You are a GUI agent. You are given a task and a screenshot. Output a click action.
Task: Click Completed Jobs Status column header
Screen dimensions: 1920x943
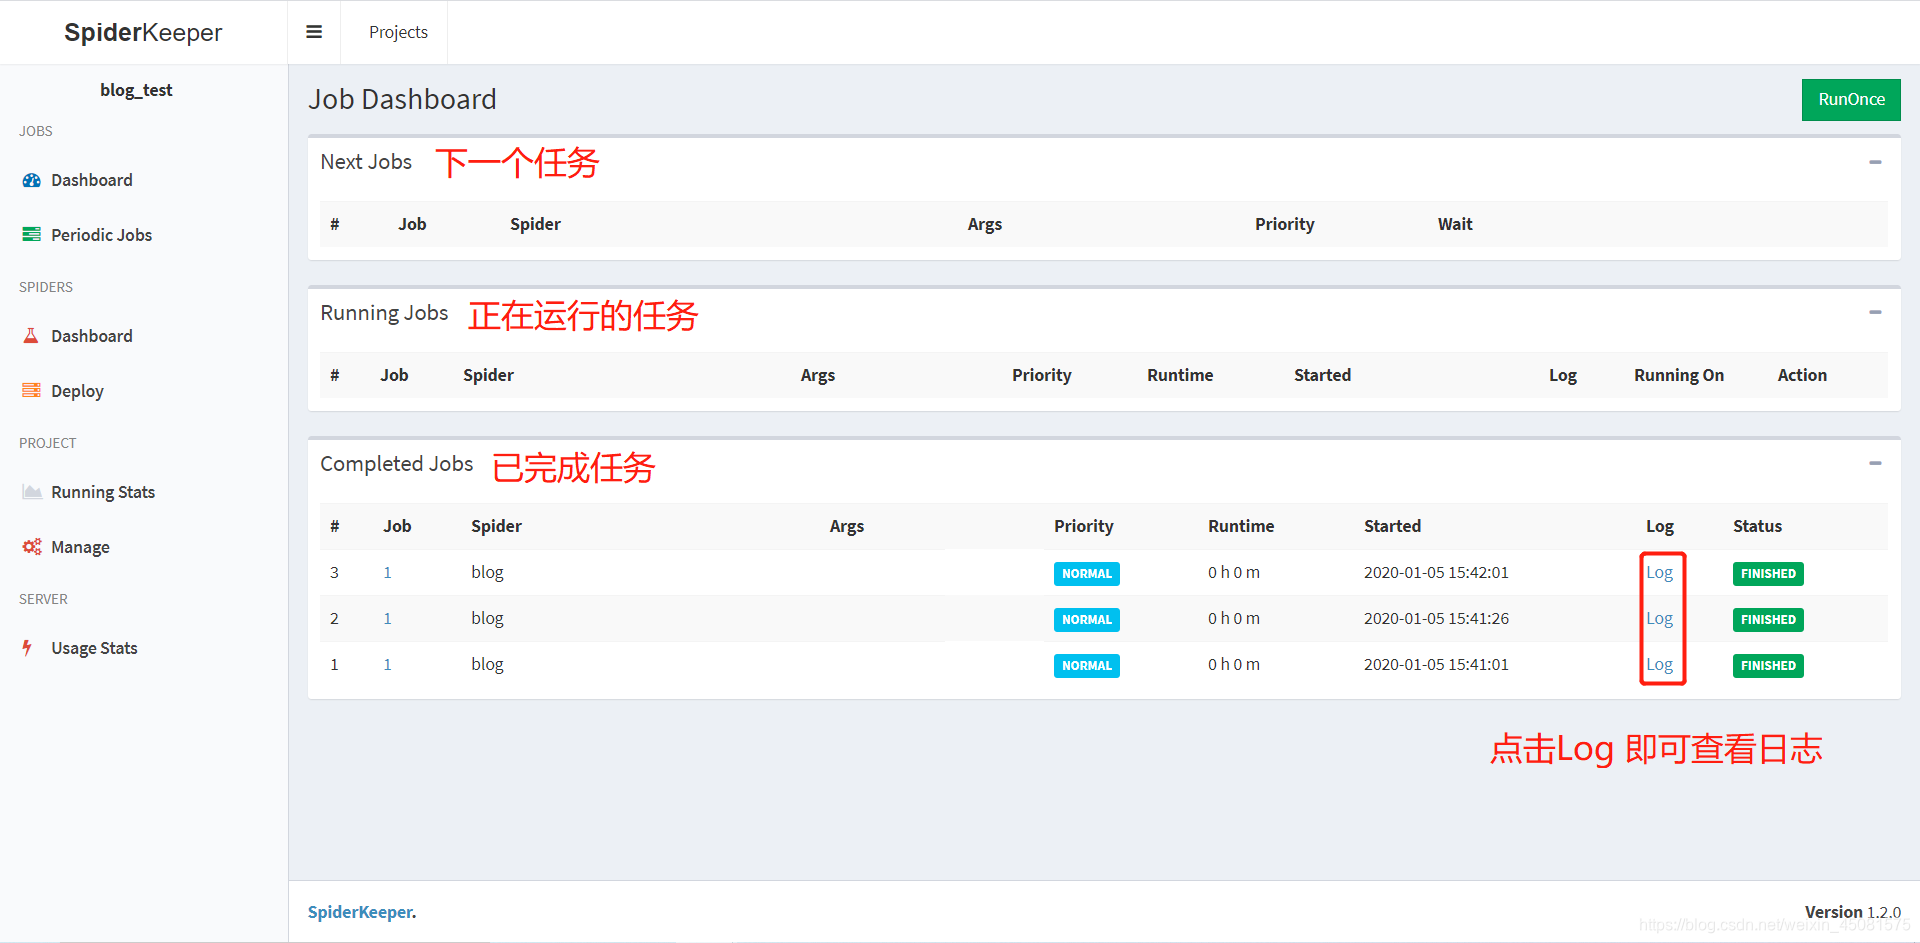tap(1757, 526)
